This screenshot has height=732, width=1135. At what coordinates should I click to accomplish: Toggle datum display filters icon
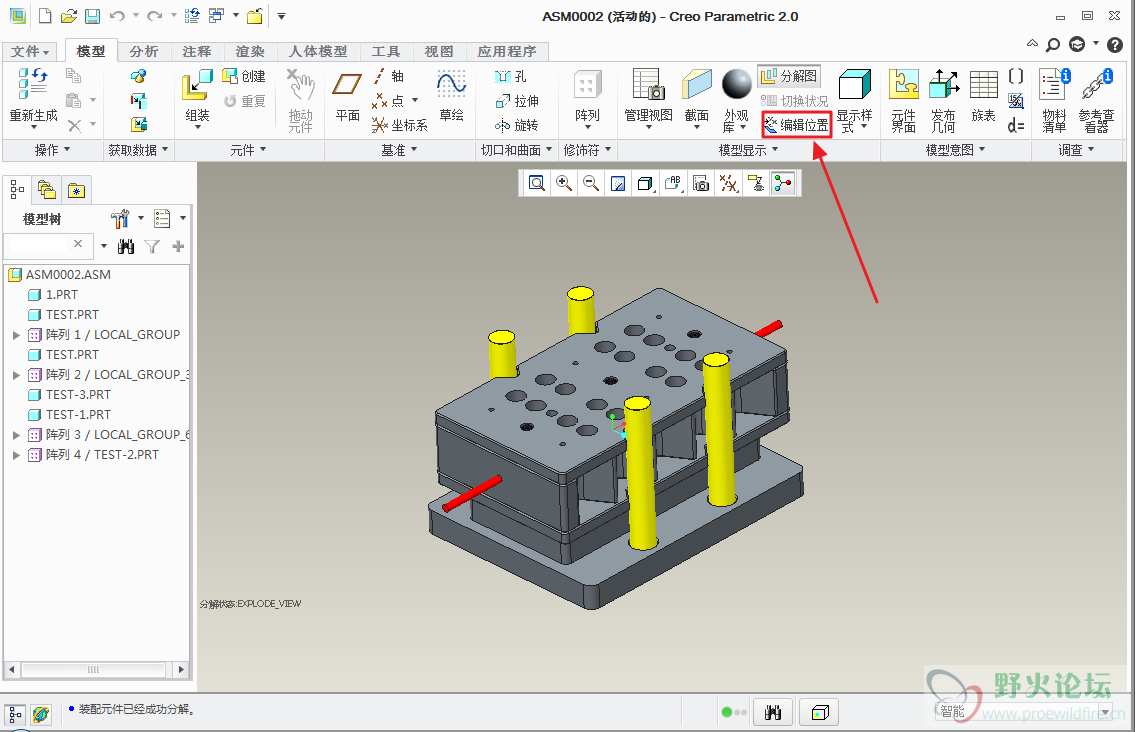pyautogui.click(x=729, y=183)
